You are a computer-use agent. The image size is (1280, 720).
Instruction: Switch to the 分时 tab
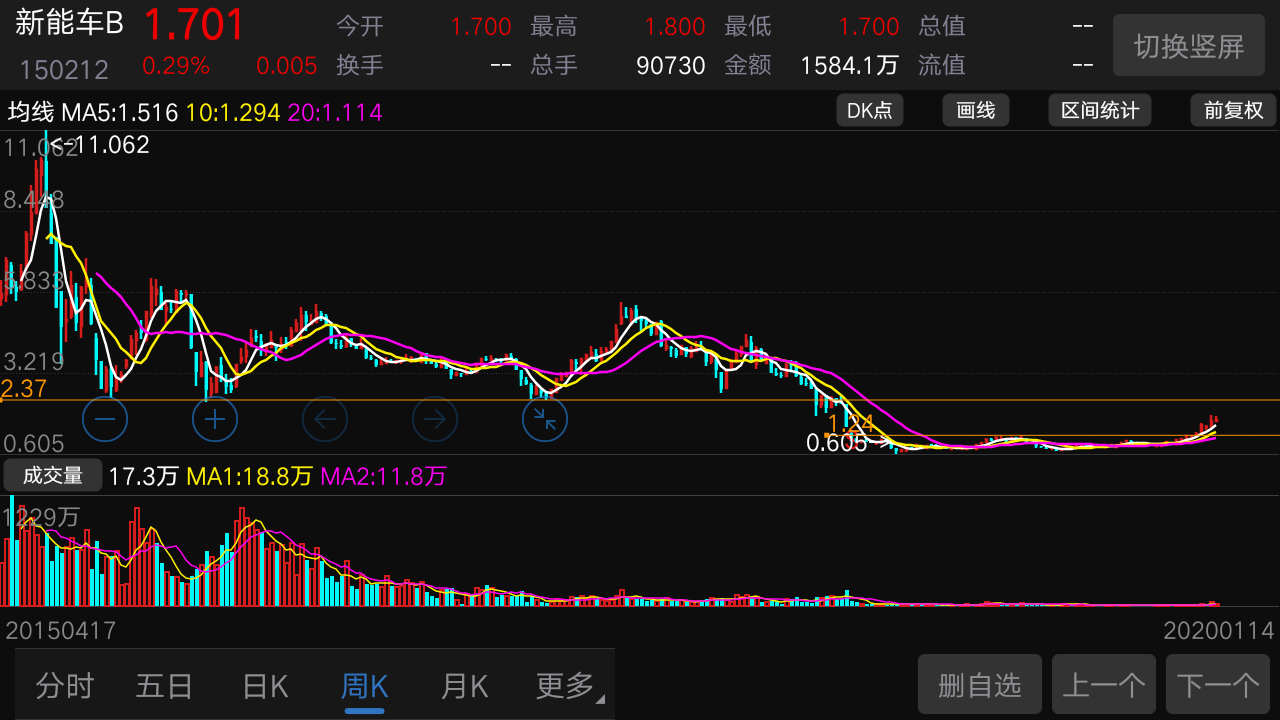pos(65,686)
